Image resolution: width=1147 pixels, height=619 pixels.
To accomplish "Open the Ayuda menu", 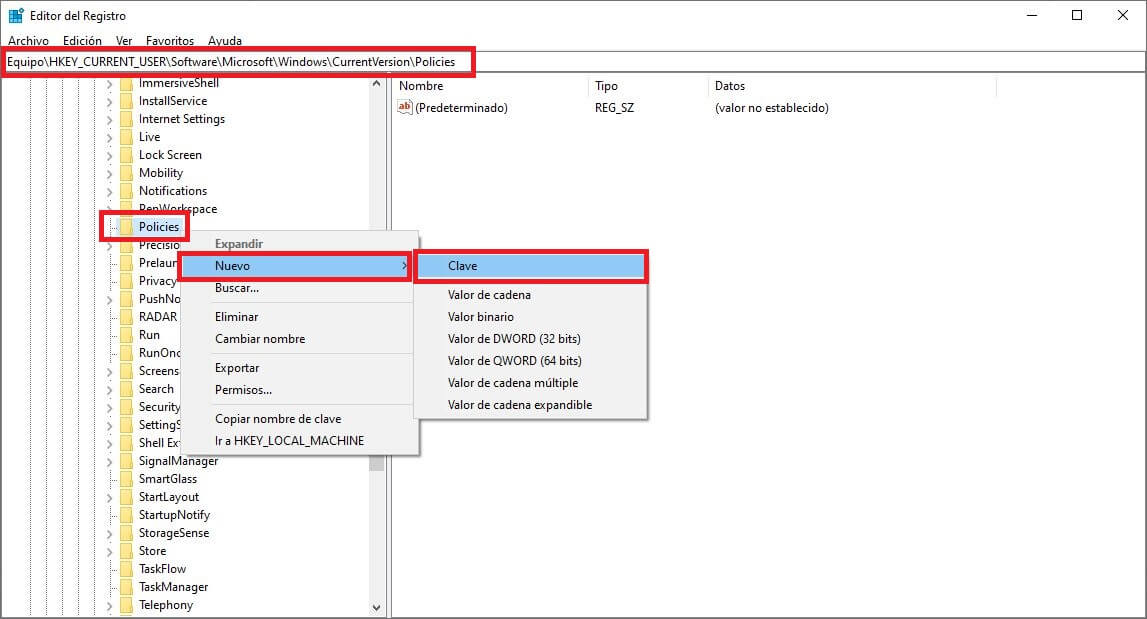I will point(225,41).
